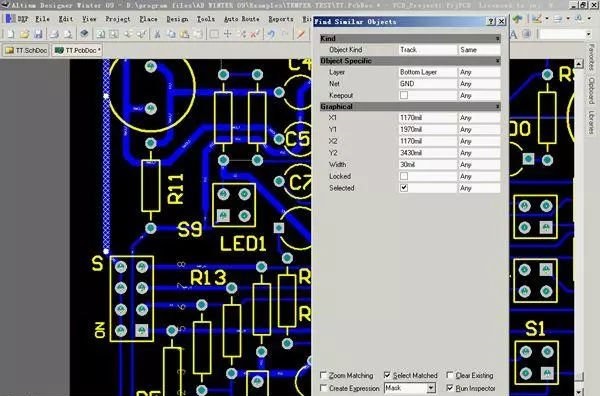Open the Auto Route menu
Image resolution: width=600 pixels, height=396 pixels.
pyautogui.click(x=241, y=19)
